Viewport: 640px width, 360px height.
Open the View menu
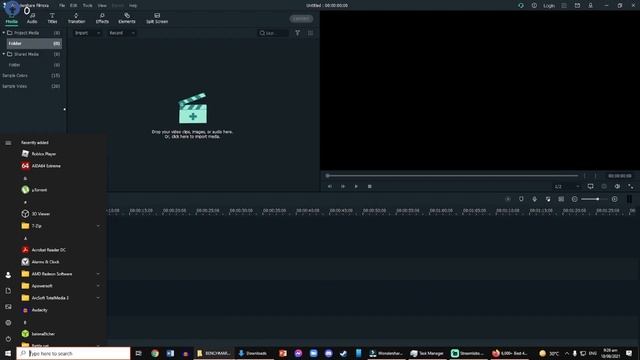(102, 6)
